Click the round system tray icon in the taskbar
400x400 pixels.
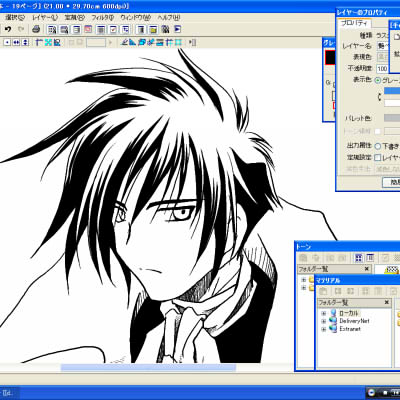click(372, 393)
